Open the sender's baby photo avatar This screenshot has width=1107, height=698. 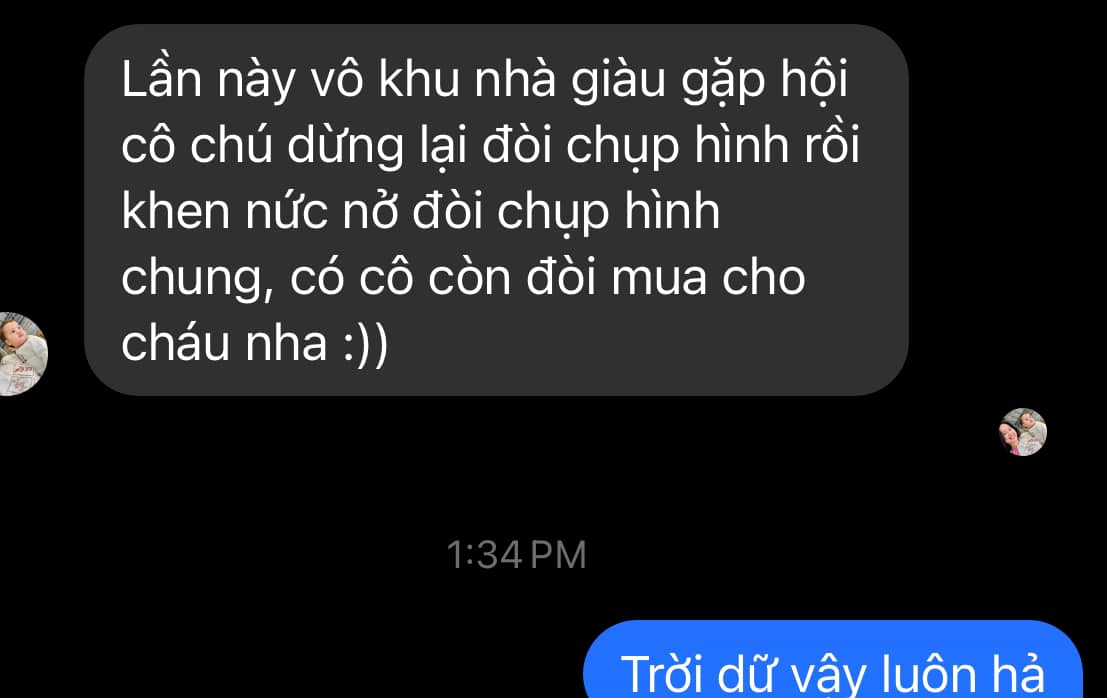23,354
